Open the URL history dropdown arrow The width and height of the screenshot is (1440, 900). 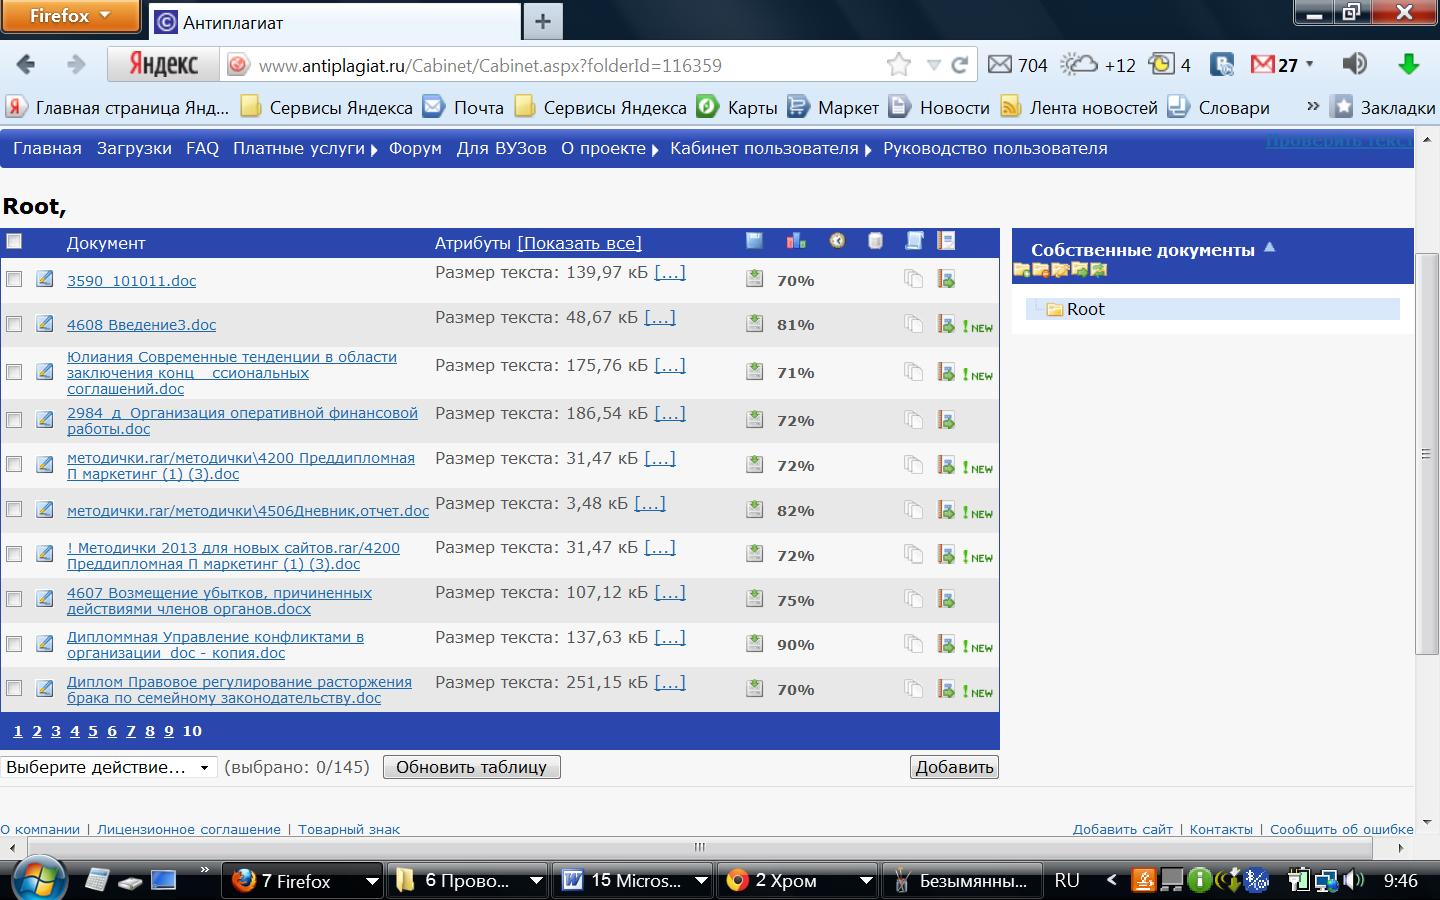[933, 65]
